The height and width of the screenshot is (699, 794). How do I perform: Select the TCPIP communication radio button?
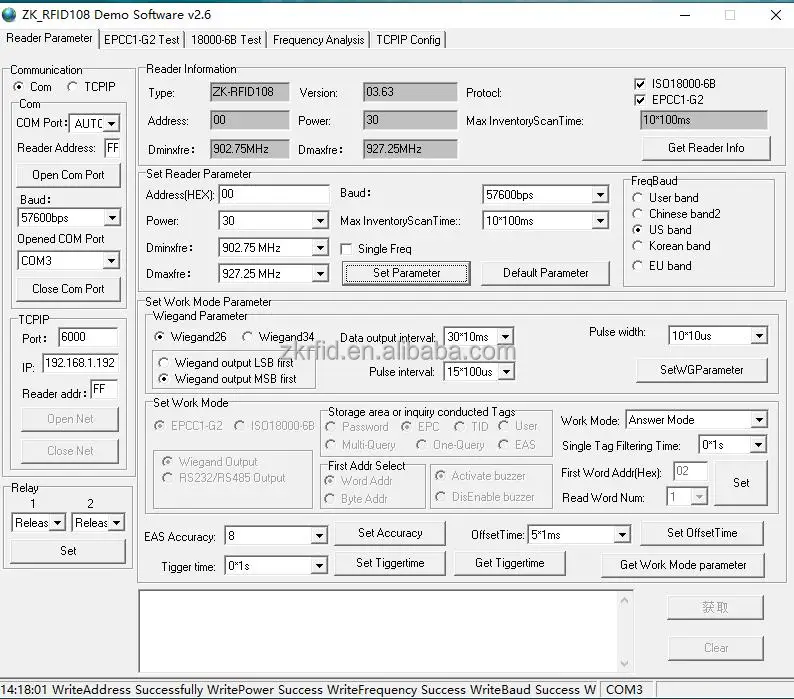click(x=72, y=87)
